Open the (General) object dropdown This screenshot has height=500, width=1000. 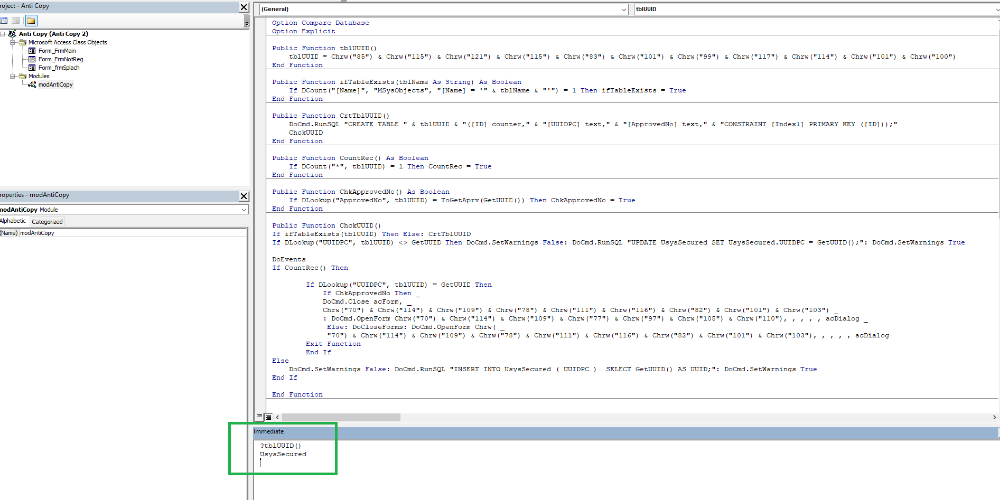624,10
